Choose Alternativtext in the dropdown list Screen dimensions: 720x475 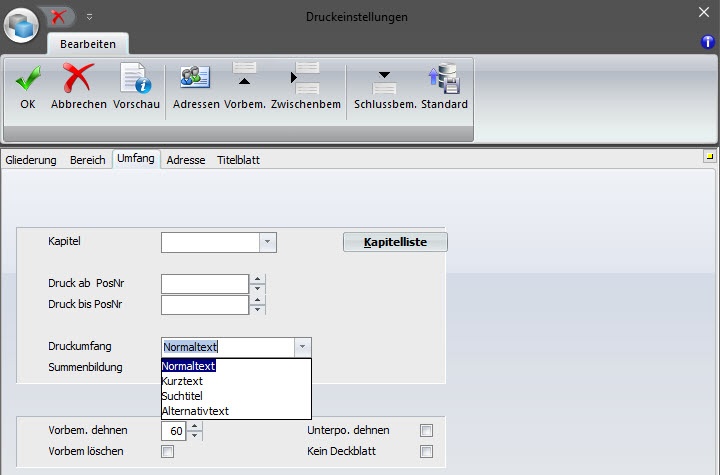pos(236,411)
